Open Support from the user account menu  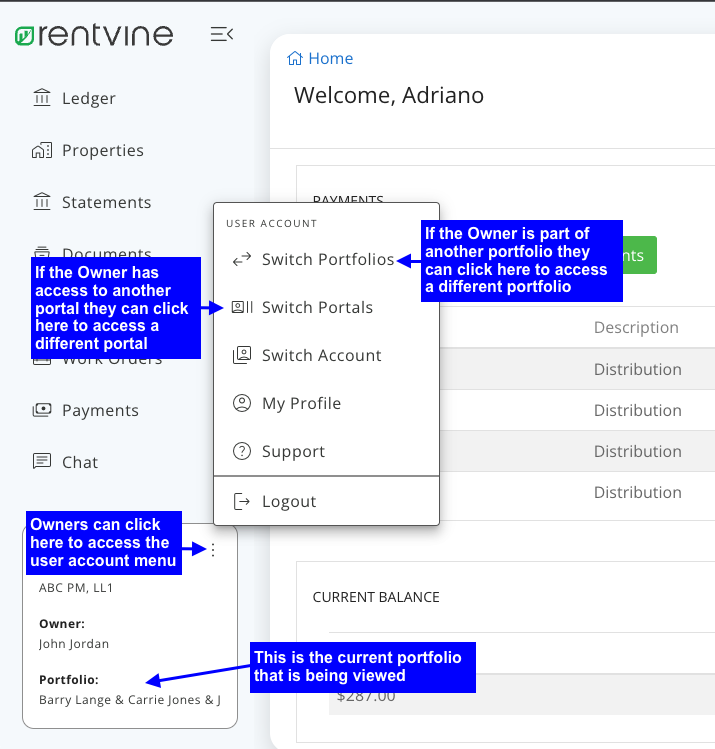293,452
